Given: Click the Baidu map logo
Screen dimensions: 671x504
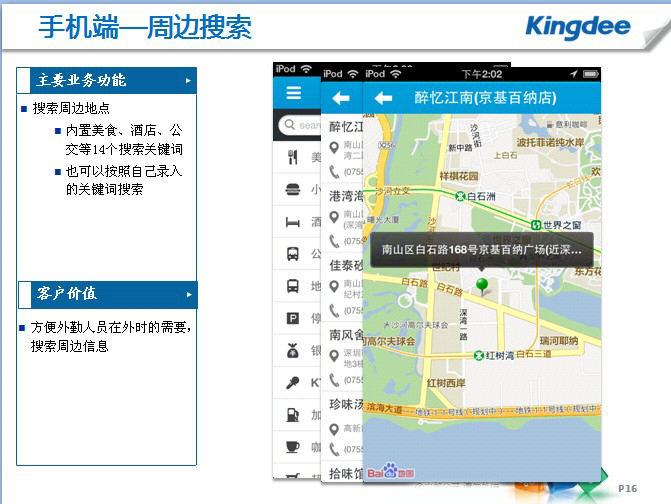Looking at the screenshot, I should coord(390,471).
